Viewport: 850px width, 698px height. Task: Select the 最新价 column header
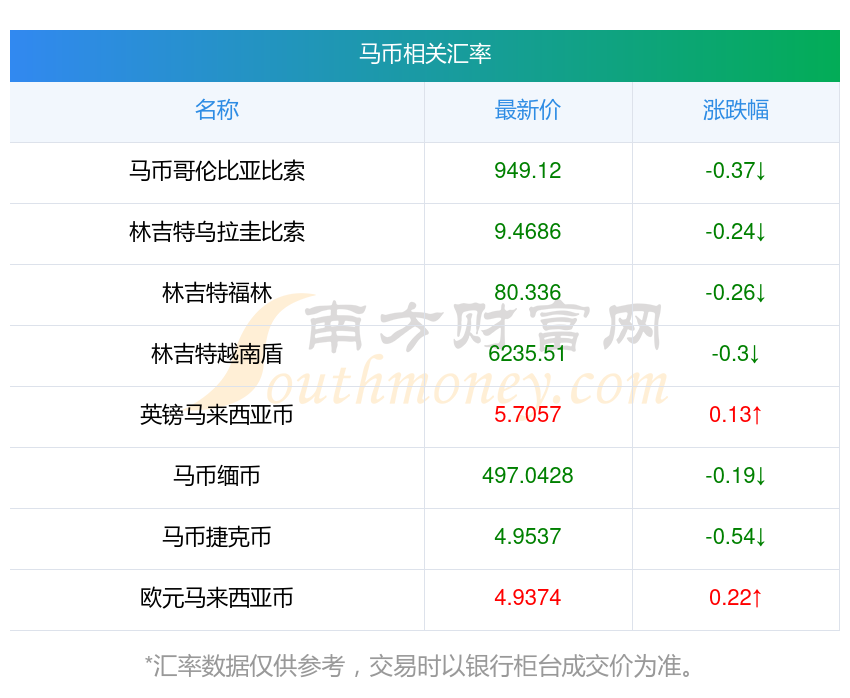527,110
